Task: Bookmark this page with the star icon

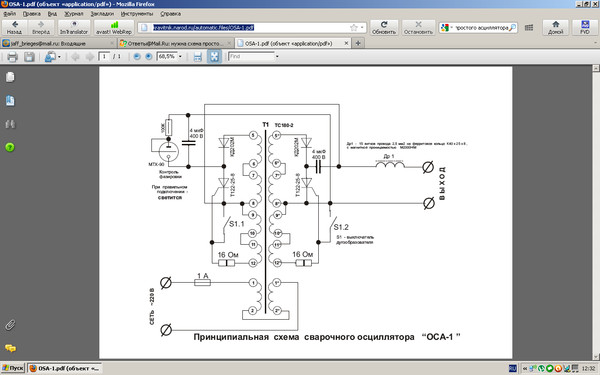Action: tap(354, 28)
